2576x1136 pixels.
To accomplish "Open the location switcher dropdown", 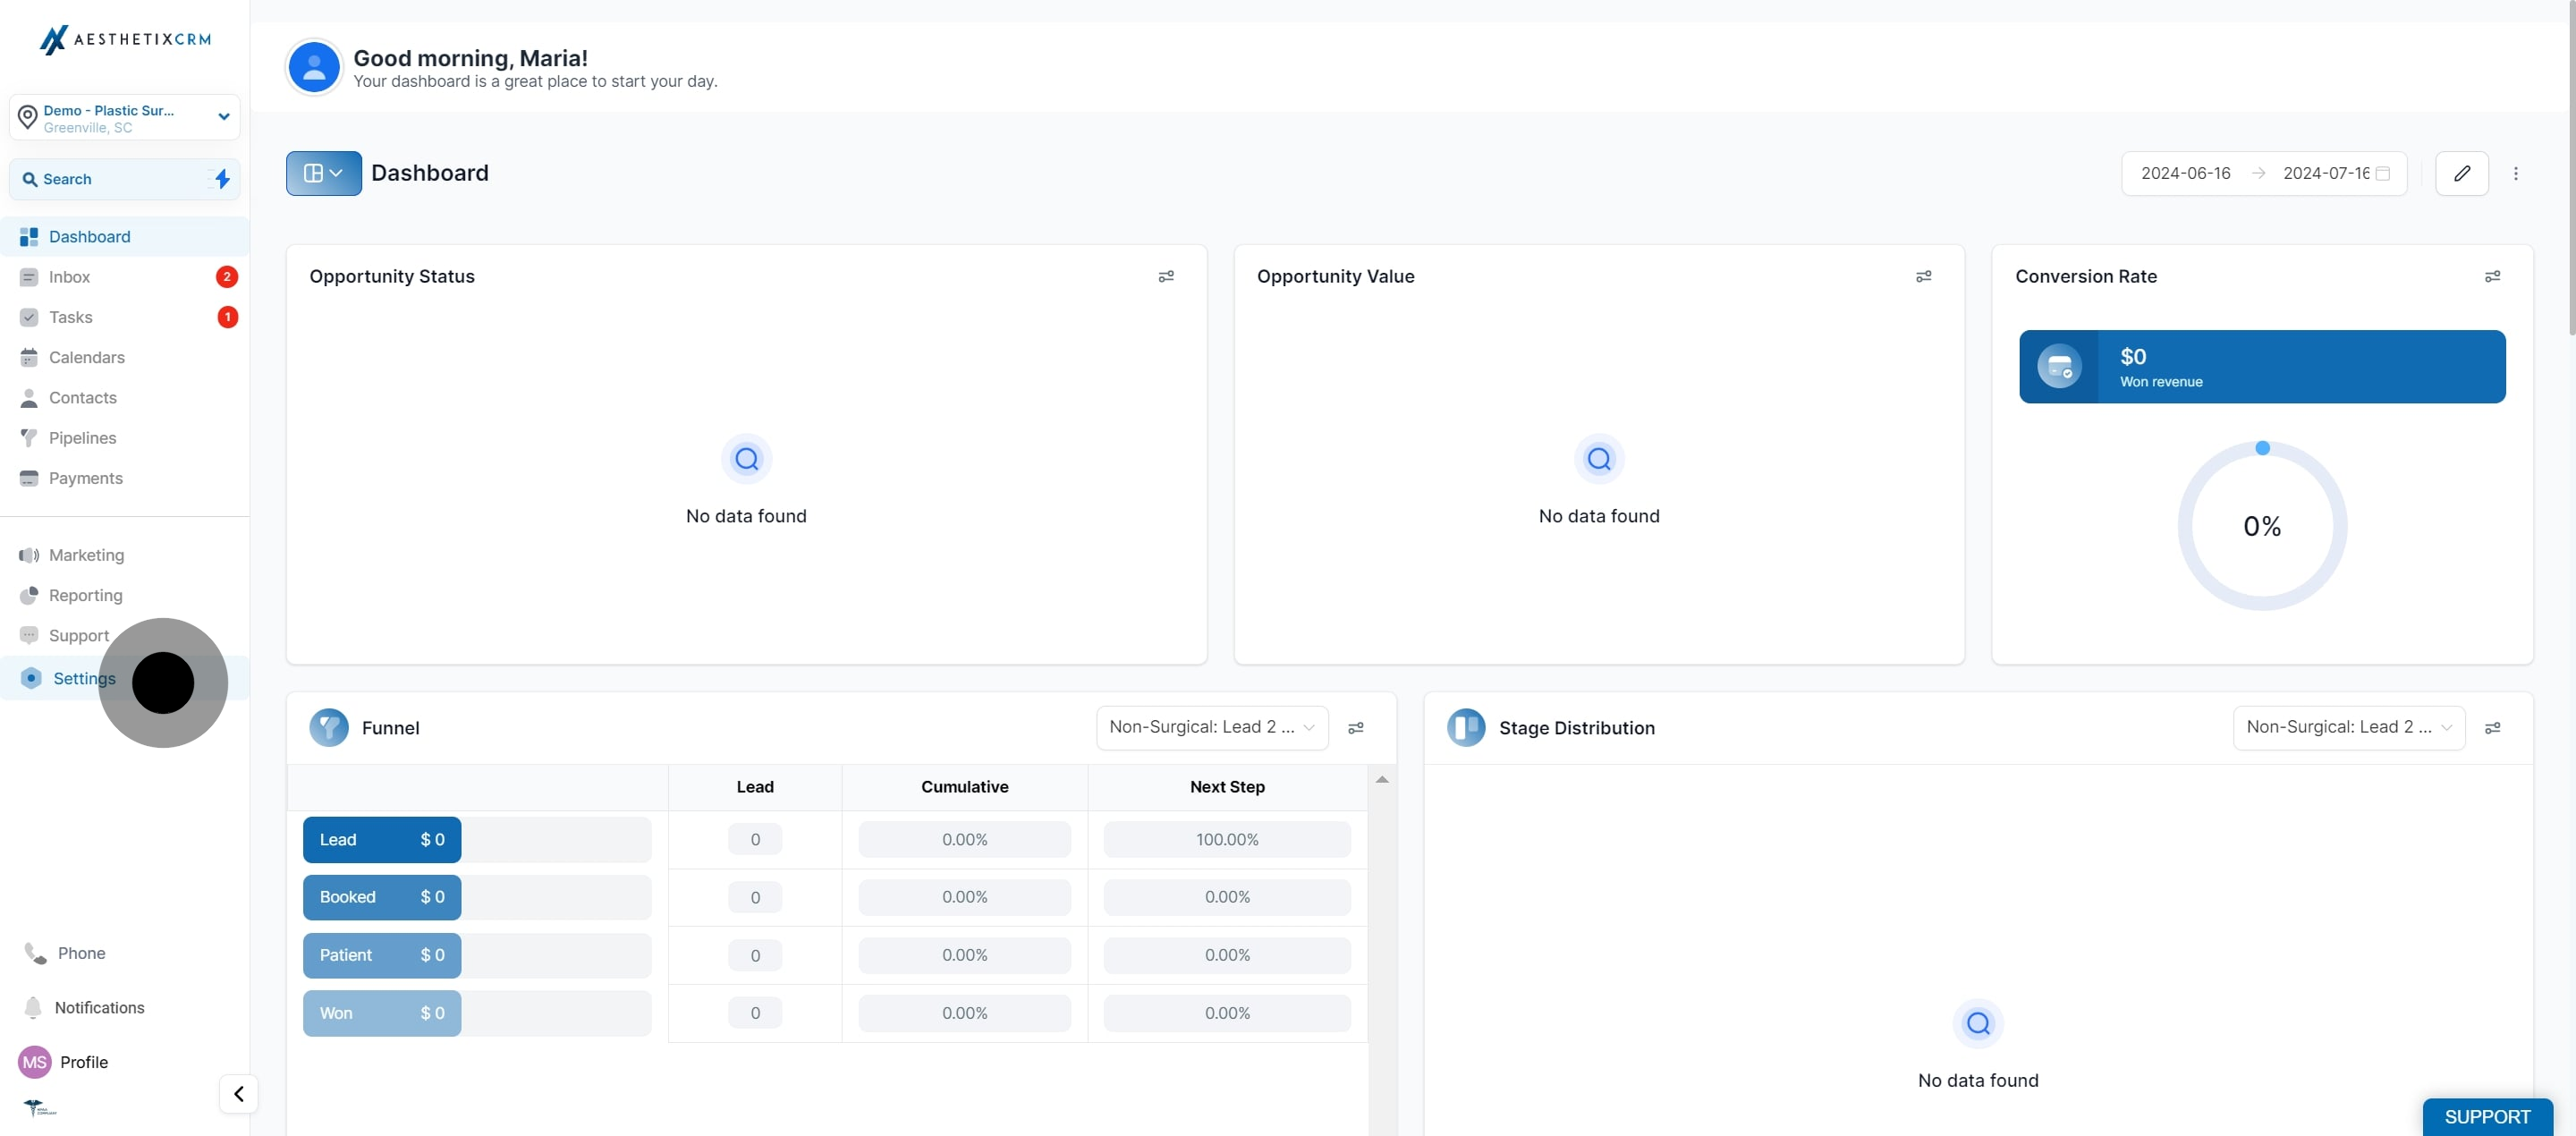I will [125, 118].
